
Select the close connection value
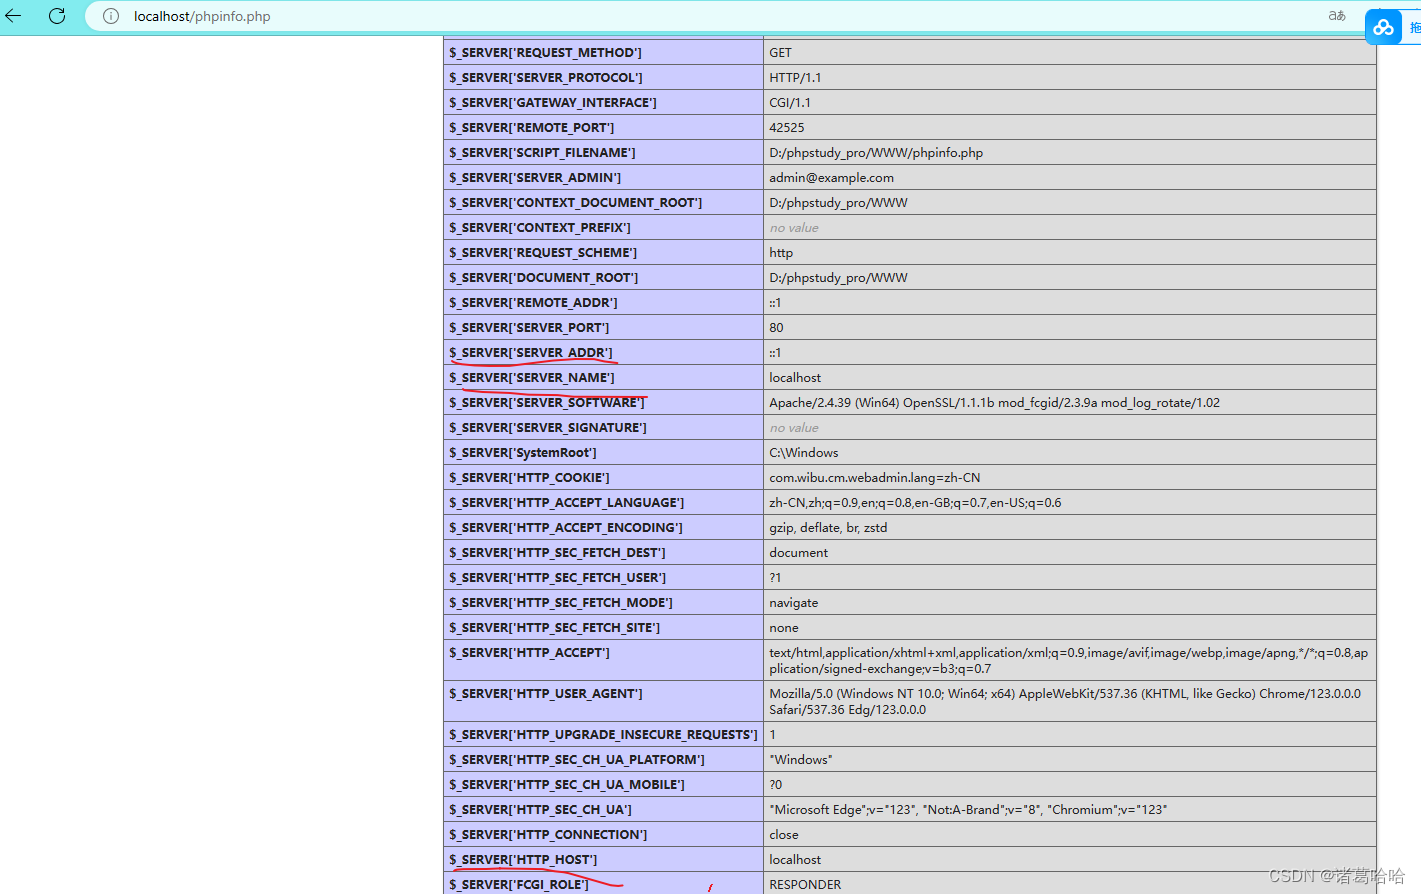(784, 834)
